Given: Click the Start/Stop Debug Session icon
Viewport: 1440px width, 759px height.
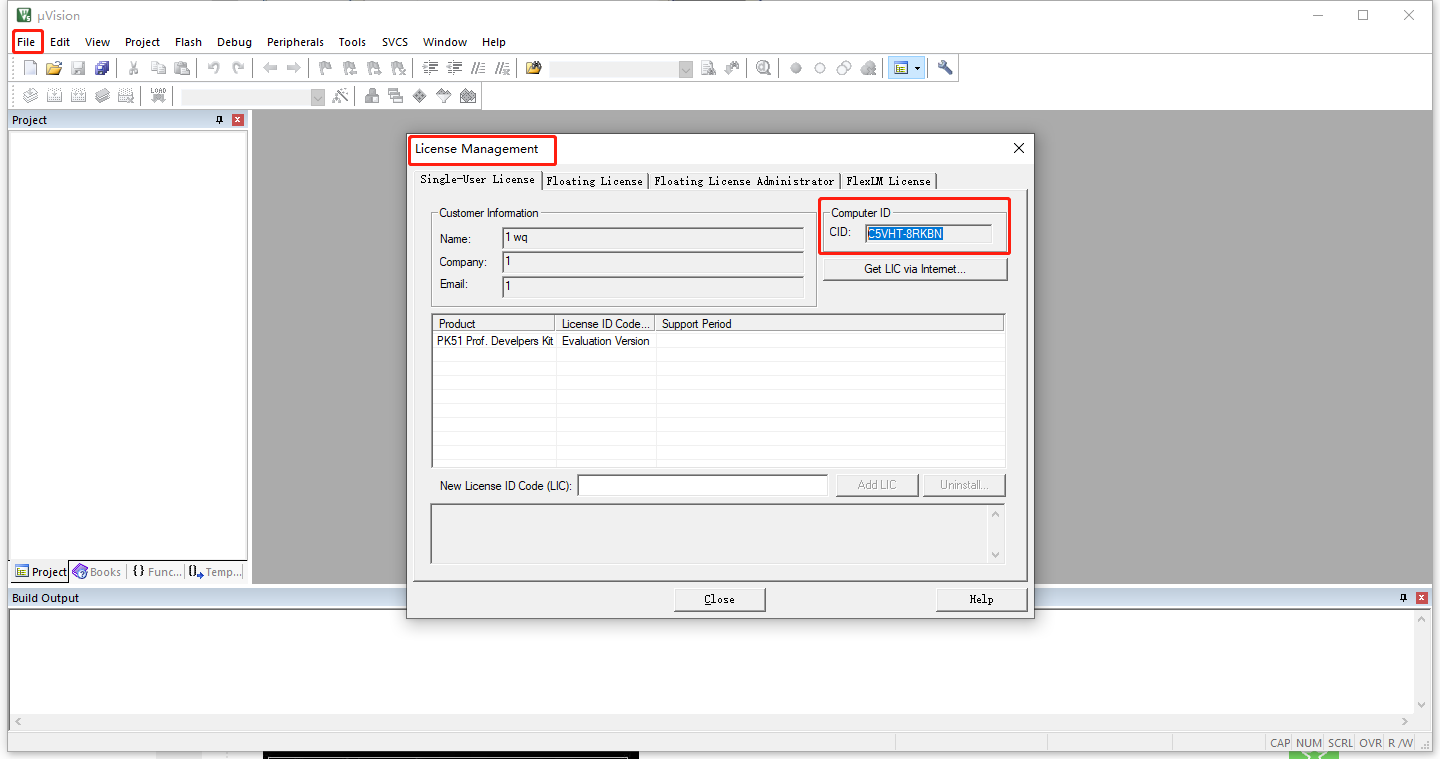Looking at the screenshot, I should (x=764, y=68).
